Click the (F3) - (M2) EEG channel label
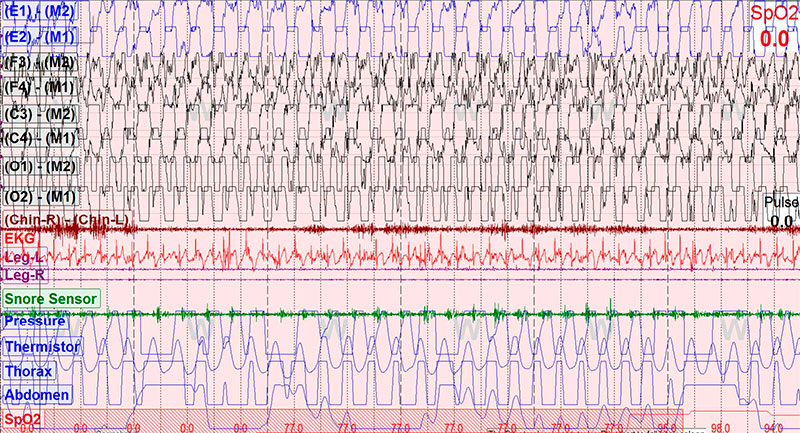The height and width of the screenshot is (433, 800). 41,63
